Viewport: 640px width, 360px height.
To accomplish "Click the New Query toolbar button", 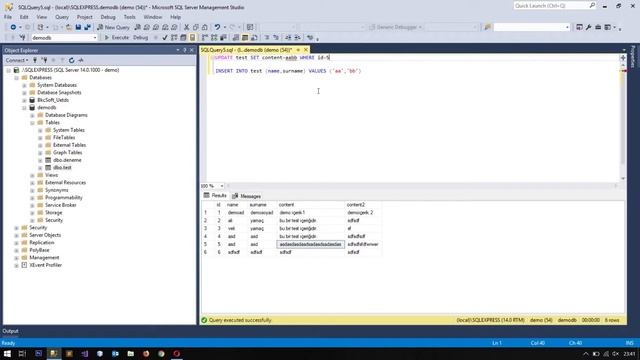I will point(113,27).
